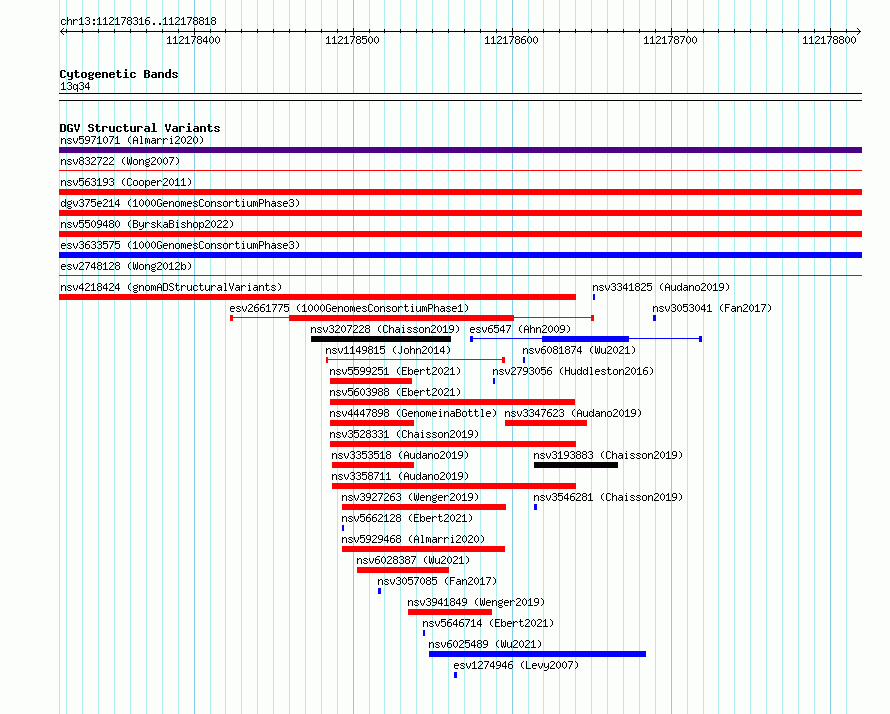
Task: Click the black nsv3207228 variant bar
Action: click(381, 339)
